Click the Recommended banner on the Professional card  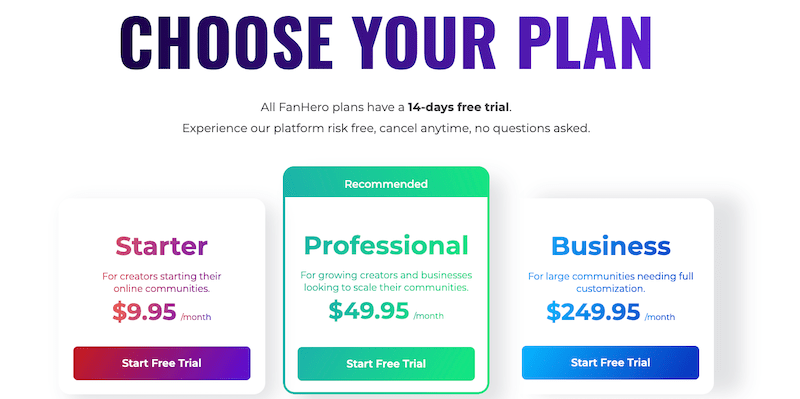pos(386,184)
